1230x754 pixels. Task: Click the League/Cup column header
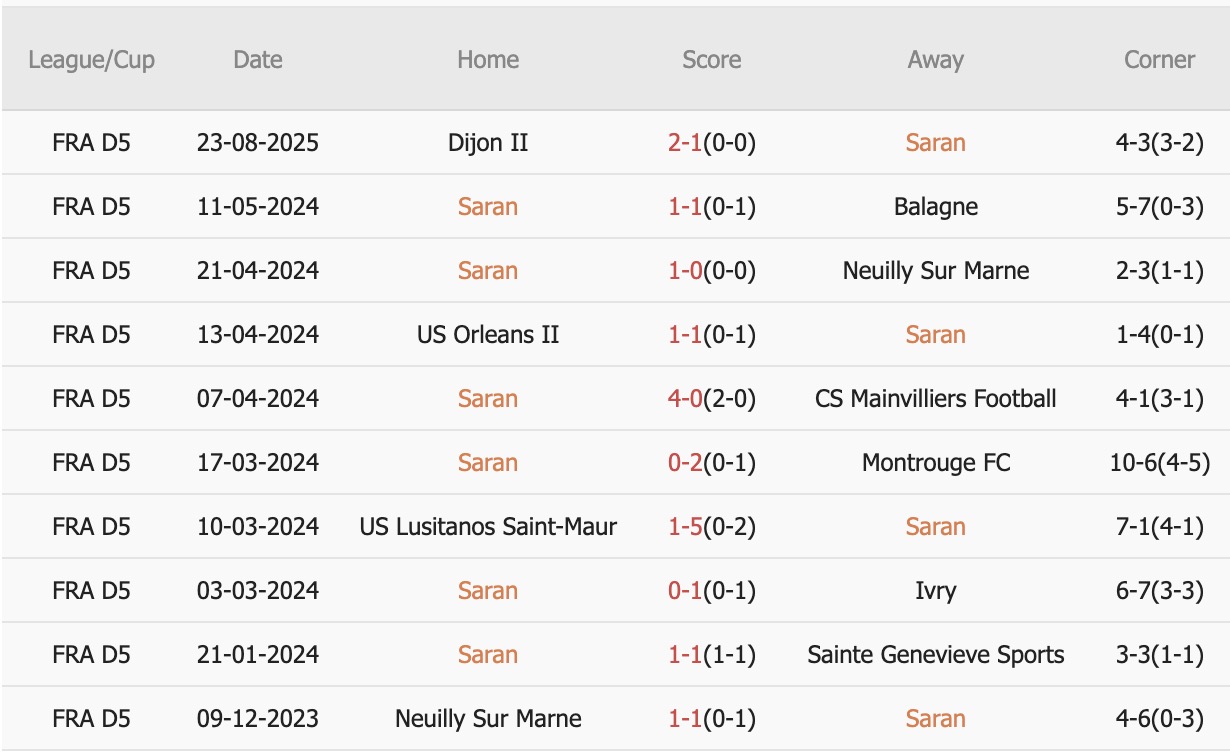click(91, 60)
